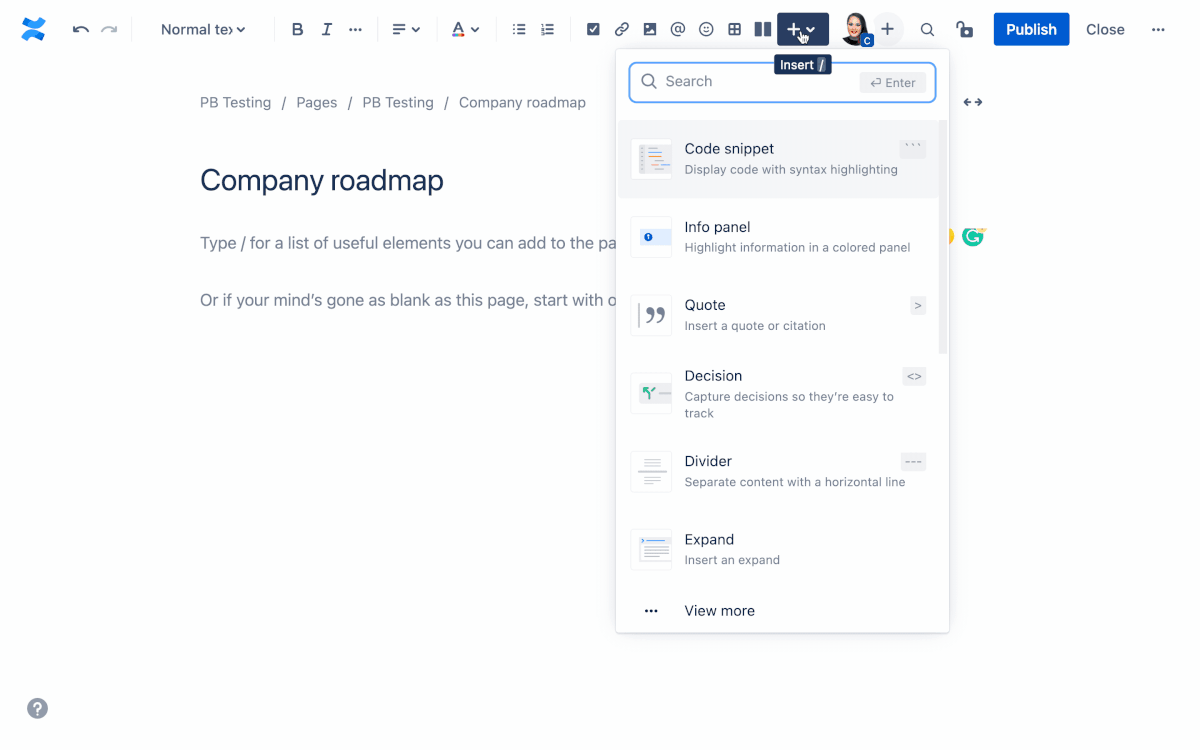Viewport: 1200px width, 750px height.
Task: Add an action item checkbox
Action: [593, 30]
